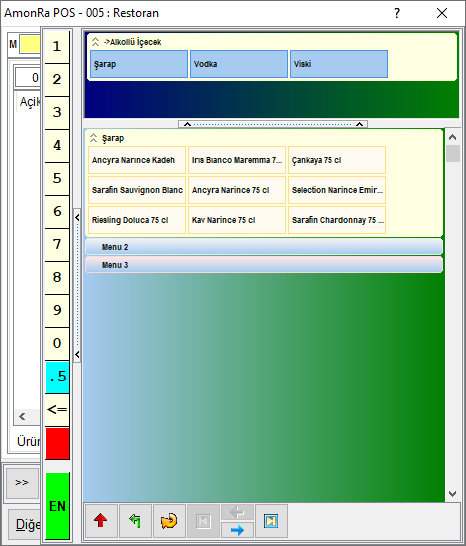Add Riesling Doluca 75 cl wine

pyautogui.click(x=137, y=220)
